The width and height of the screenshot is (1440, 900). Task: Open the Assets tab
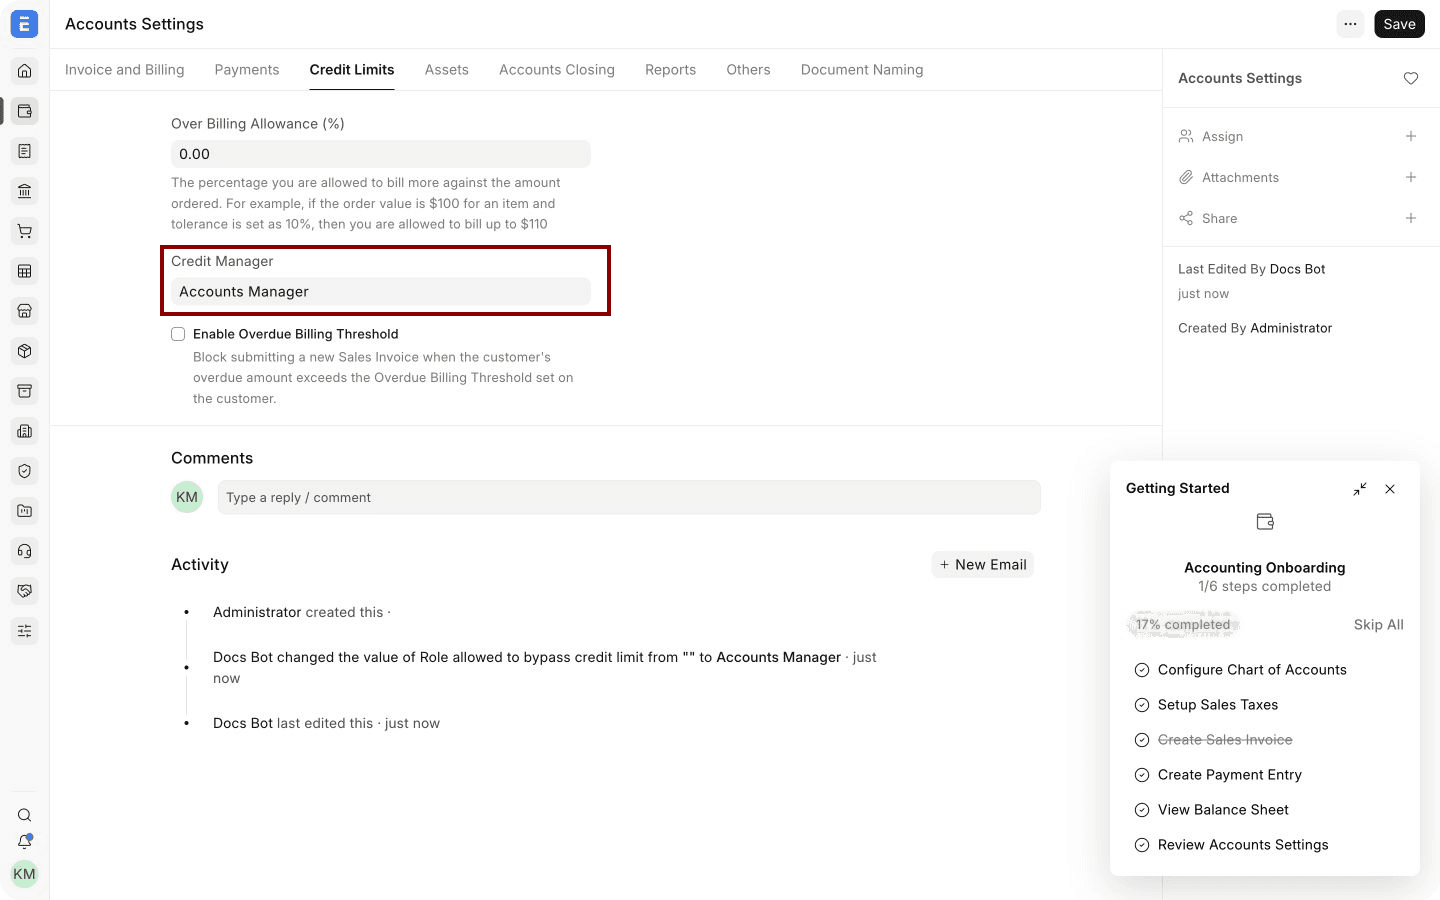click(x=447, y=70)
